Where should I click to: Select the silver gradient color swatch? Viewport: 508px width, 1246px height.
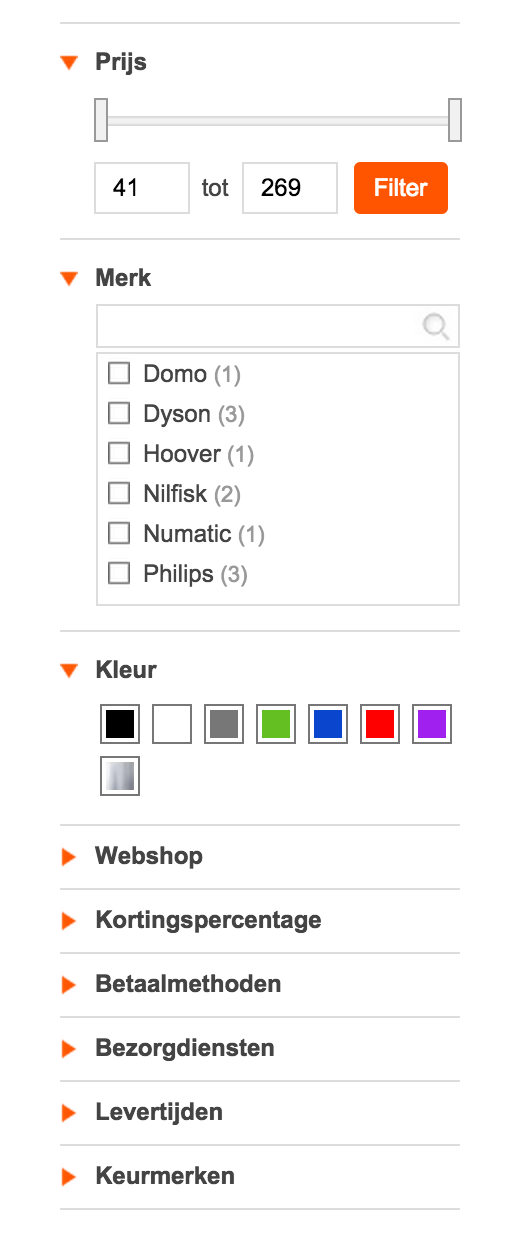pos(120,776)
